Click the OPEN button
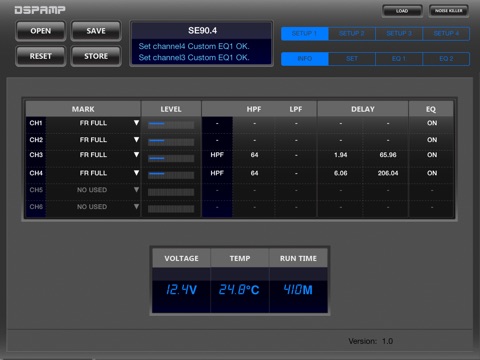This screenshot has width=480, height=360. point(41,31)
